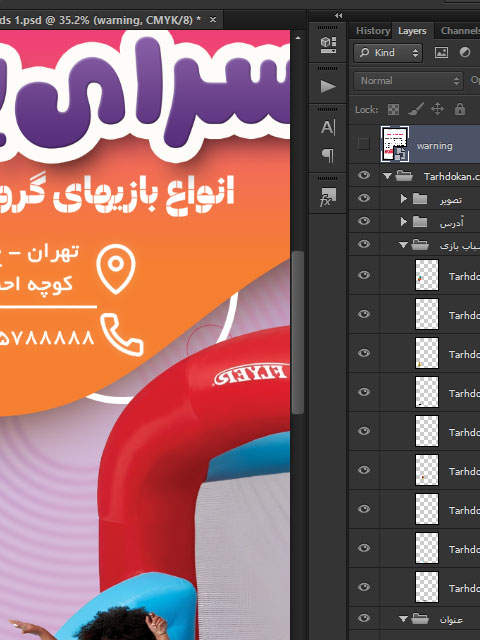The height and width of the screenshot is (640, 480).
Task: Hide the تصویر group with eye icon
Action: click(x=364, y=198)
